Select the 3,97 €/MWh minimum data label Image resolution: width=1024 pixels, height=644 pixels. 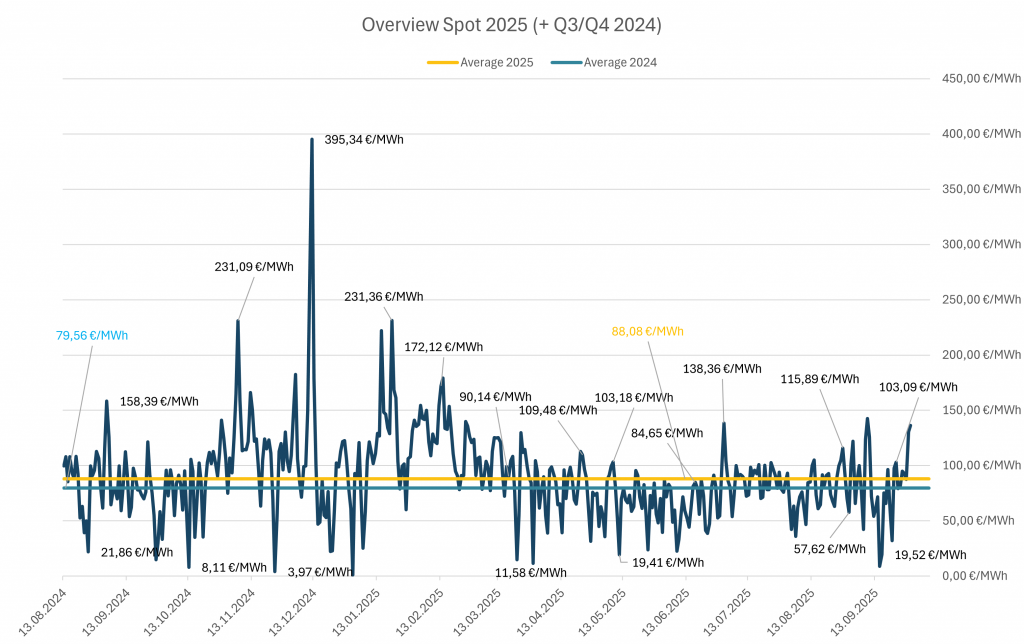point(320,572)
